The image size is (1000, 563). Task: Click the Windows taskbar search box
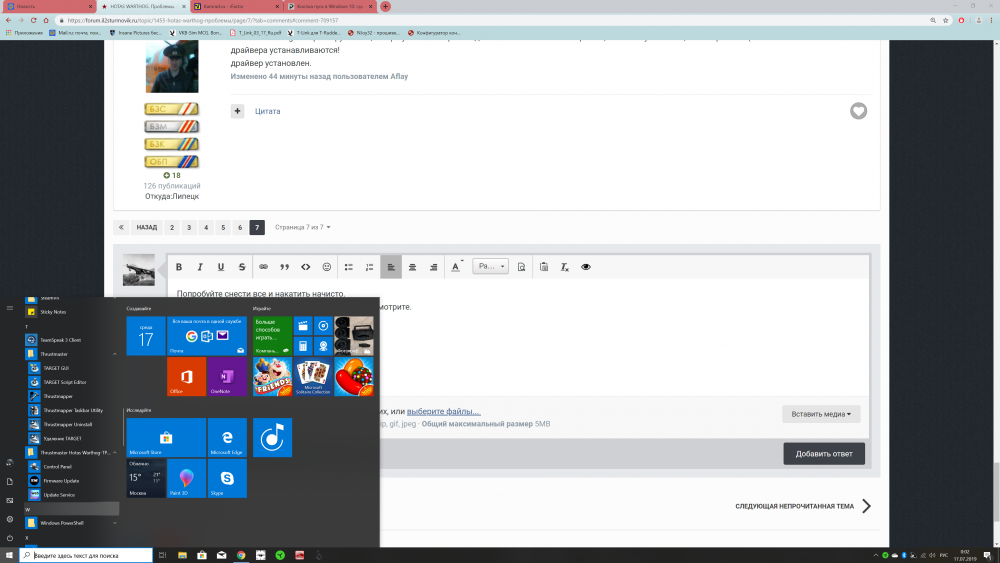click(x=86, y=555)
